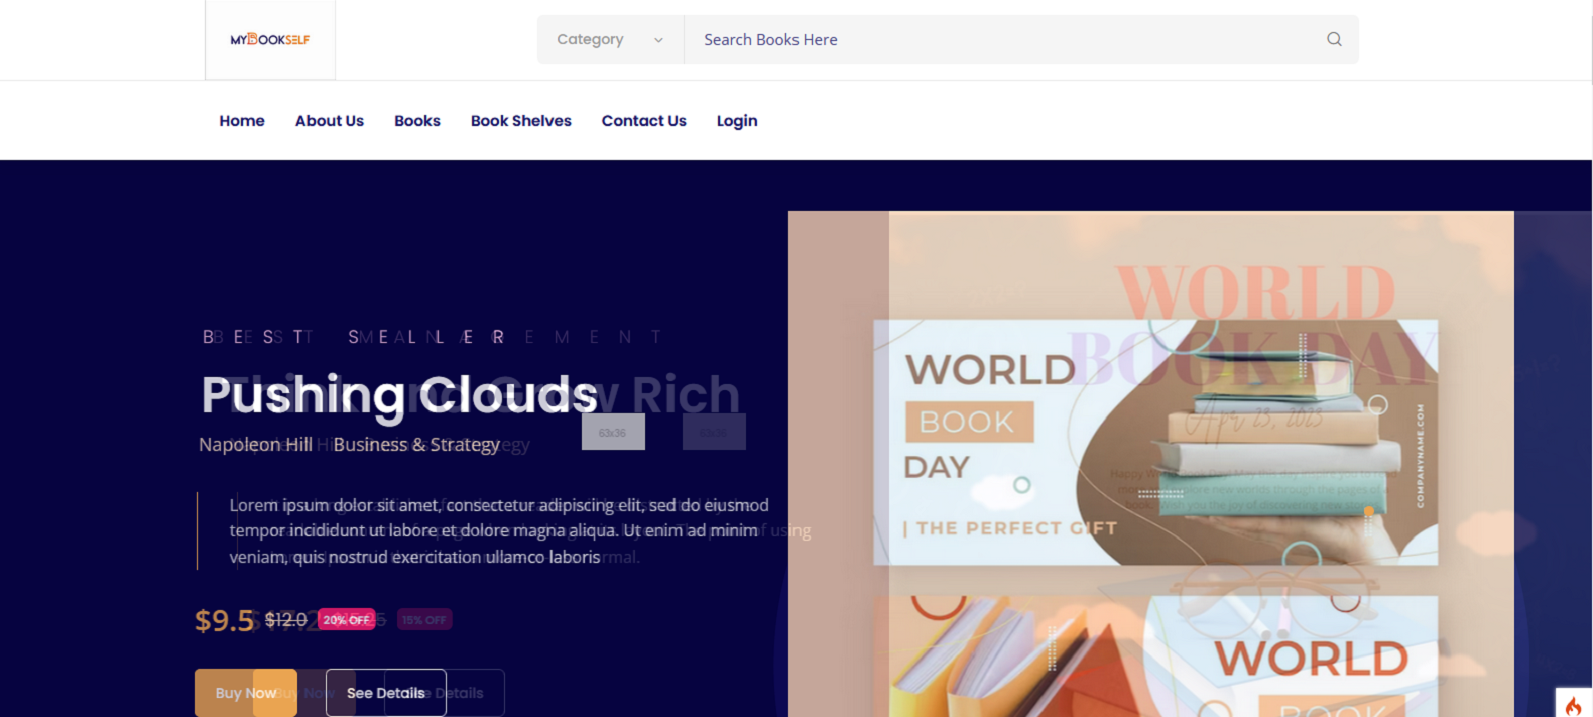Open the About Us page
Image resolution: width=1593 pixels, height=717 pixels.
(x=329, y=121)
